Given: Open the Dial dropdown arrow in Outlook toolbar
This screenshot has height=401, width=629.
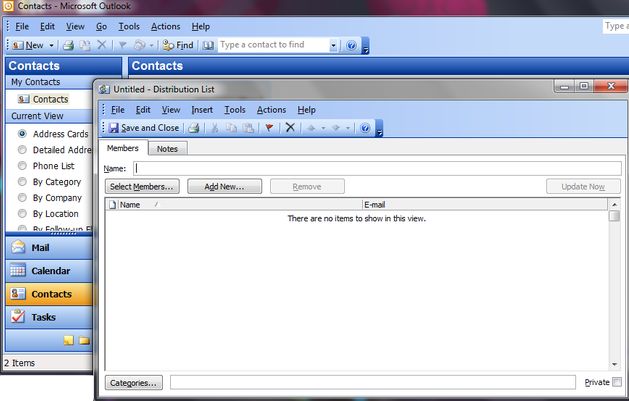Looking at the screenshot, I should click(151, 45).
